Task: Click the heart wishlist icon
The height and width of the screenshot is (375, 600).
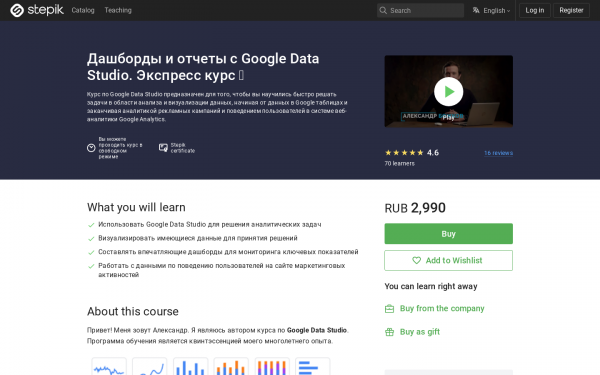Action: [416, 260]
